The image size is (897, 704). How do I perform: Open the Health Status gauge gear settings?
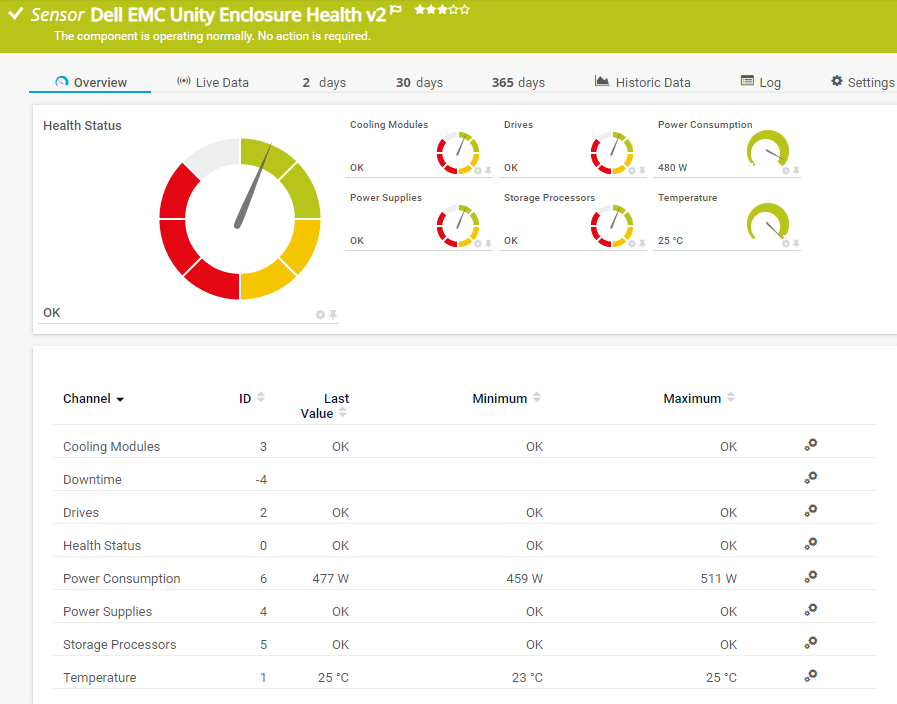[321, 315]
